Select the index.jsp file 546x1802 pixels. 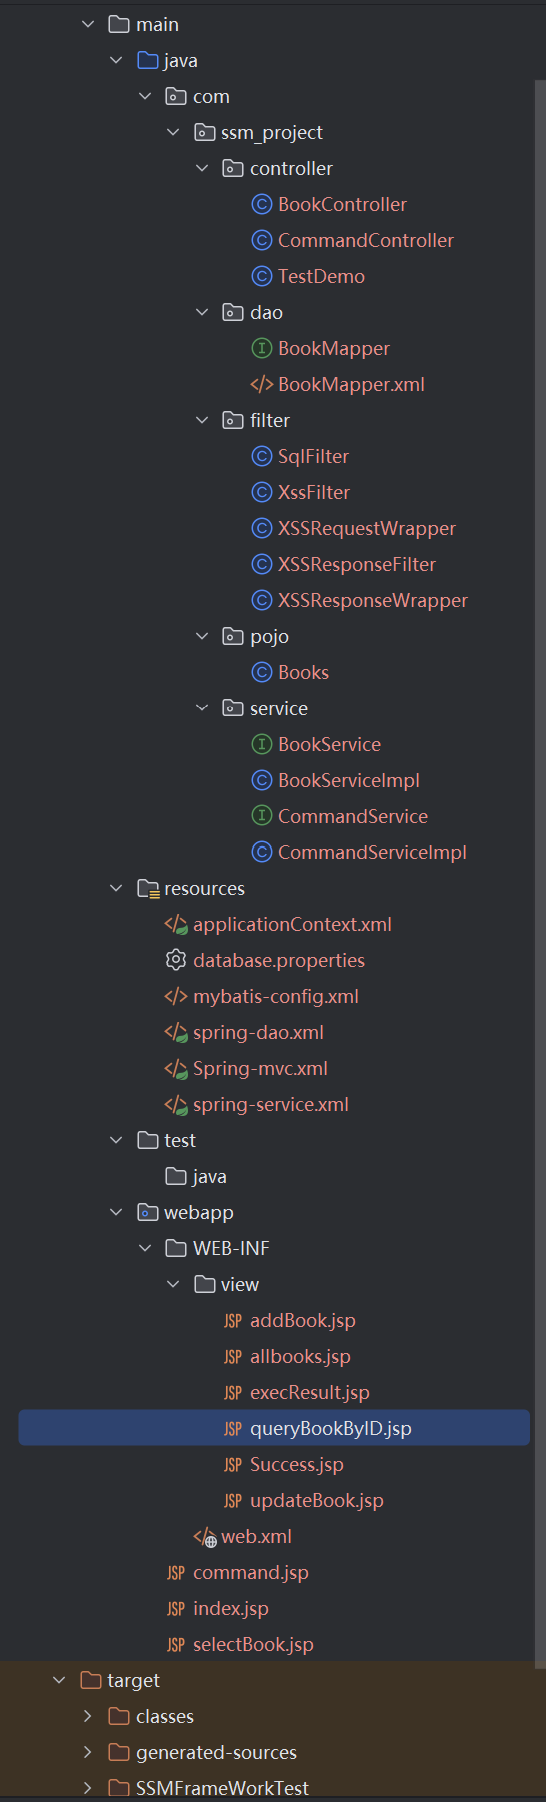click(231, 1608)
